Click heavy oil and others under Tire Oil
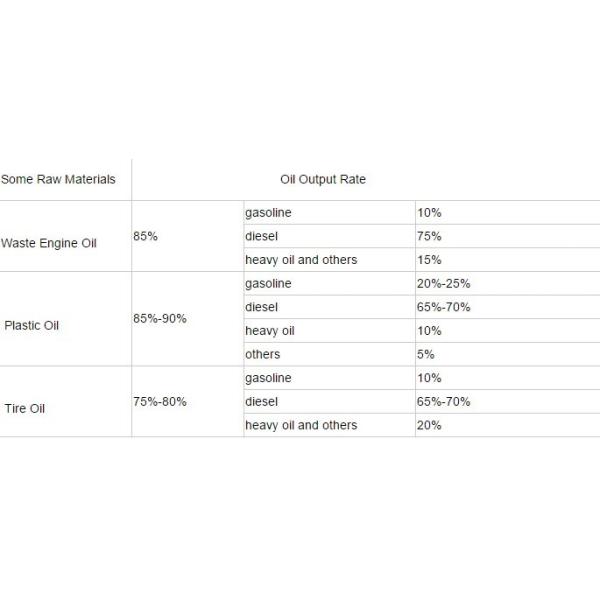Viewport: 600px width, 600px height. tap(301, 425)
